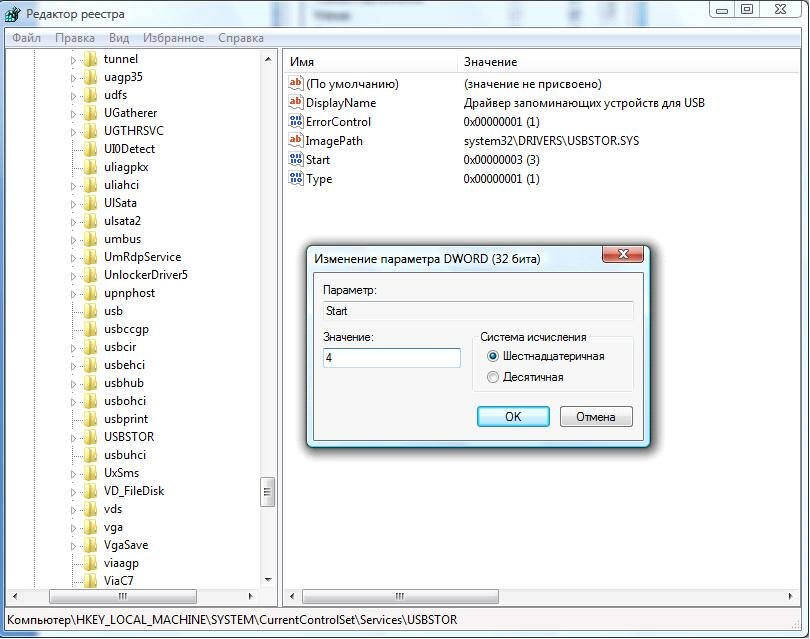Click the folder icon next to tunnel
The height and width of the screenshot is (639, 810).
[x=90, y=59]
